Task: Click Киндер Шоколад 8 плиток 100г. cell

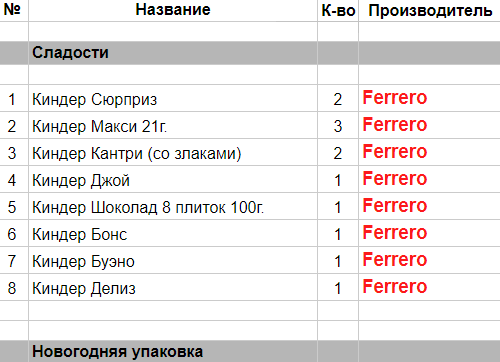Action: tap(173, 207)
